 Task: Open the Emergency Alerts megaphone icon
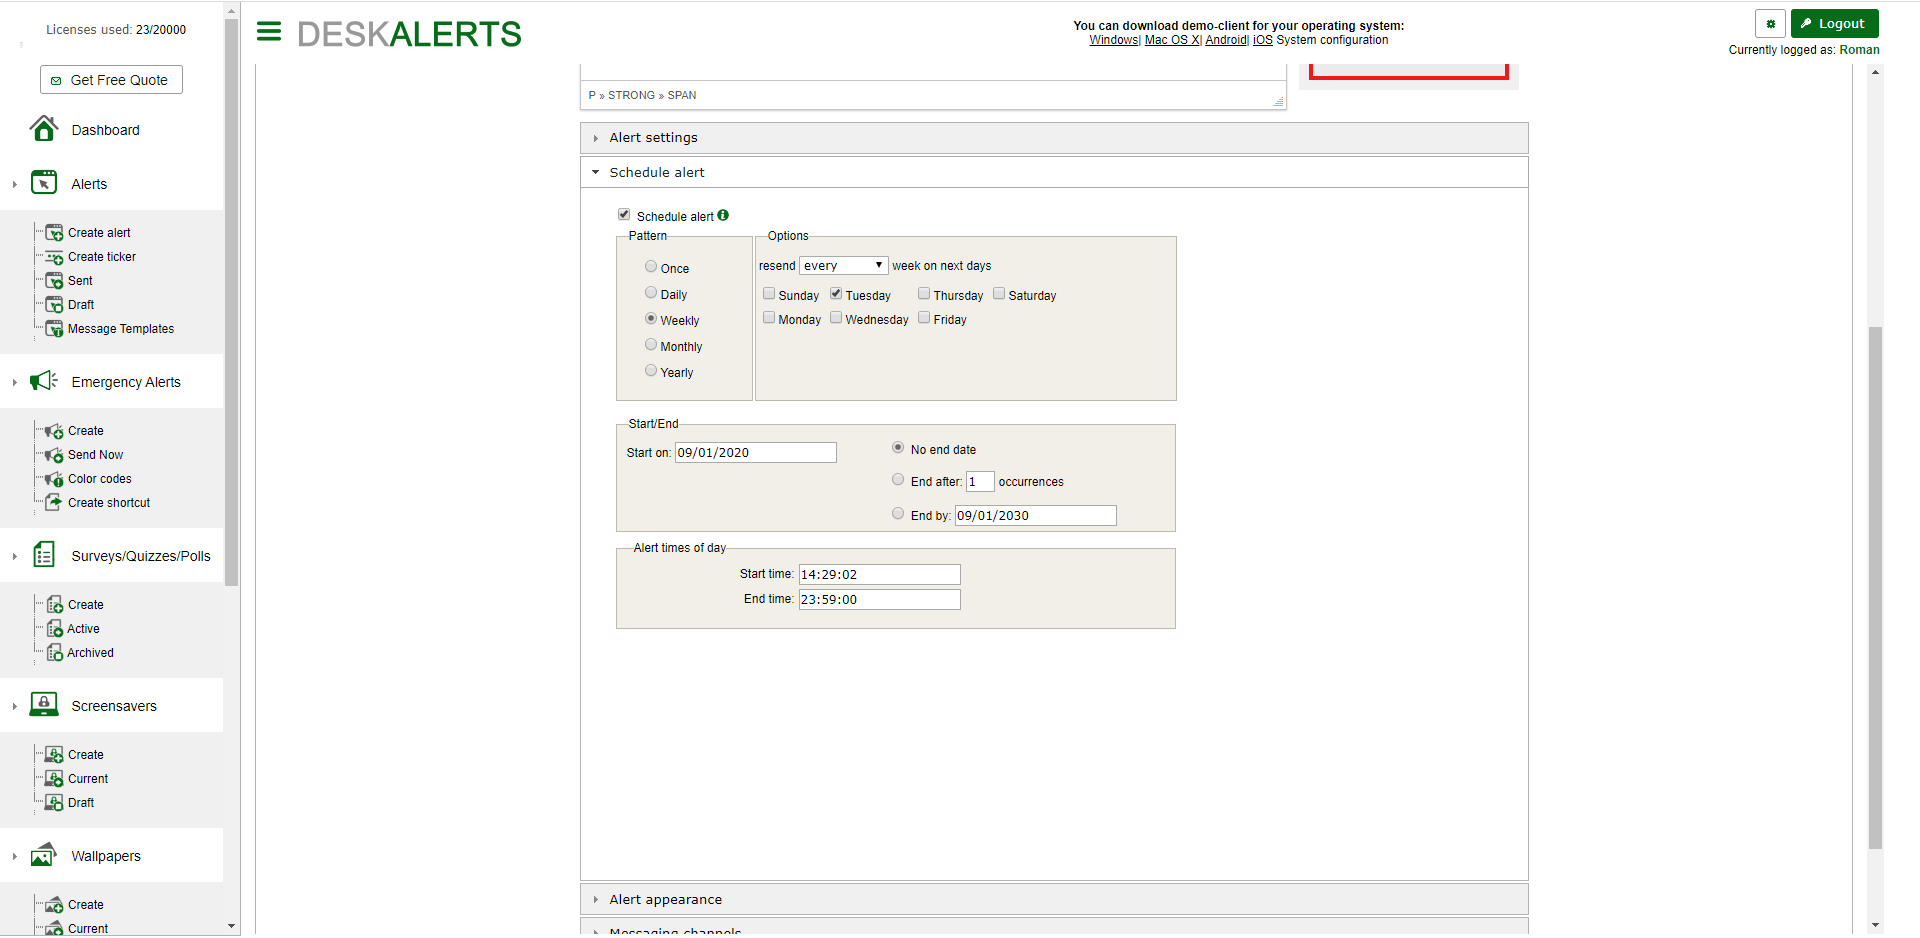[42, 381]
